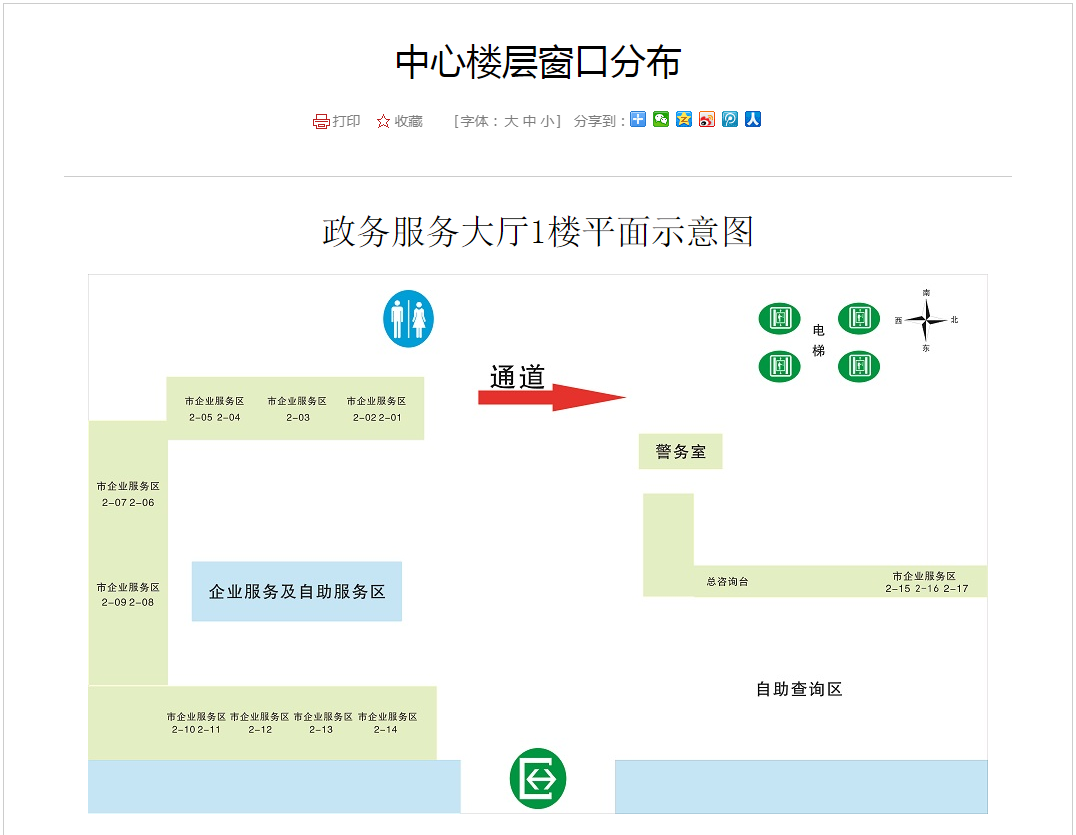Click the blue 企业服务及自助服务区 box
Screen dimensions: 1076x835
click(297, 591)
